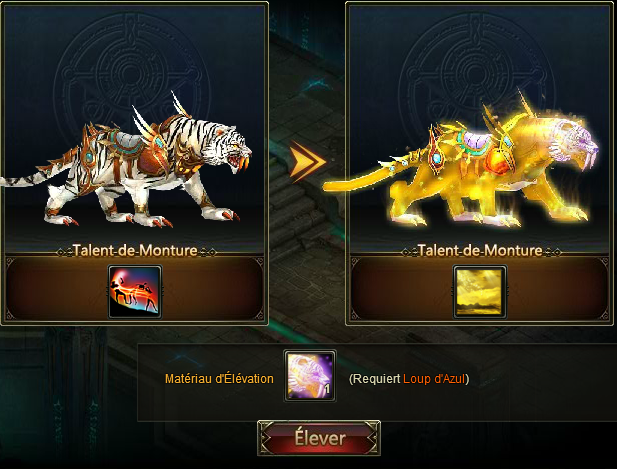Click the golden tiger's saber-toothed head
The height and width of the screenshot is (469, 617).
pyautogui.click(x=575, y=144)
